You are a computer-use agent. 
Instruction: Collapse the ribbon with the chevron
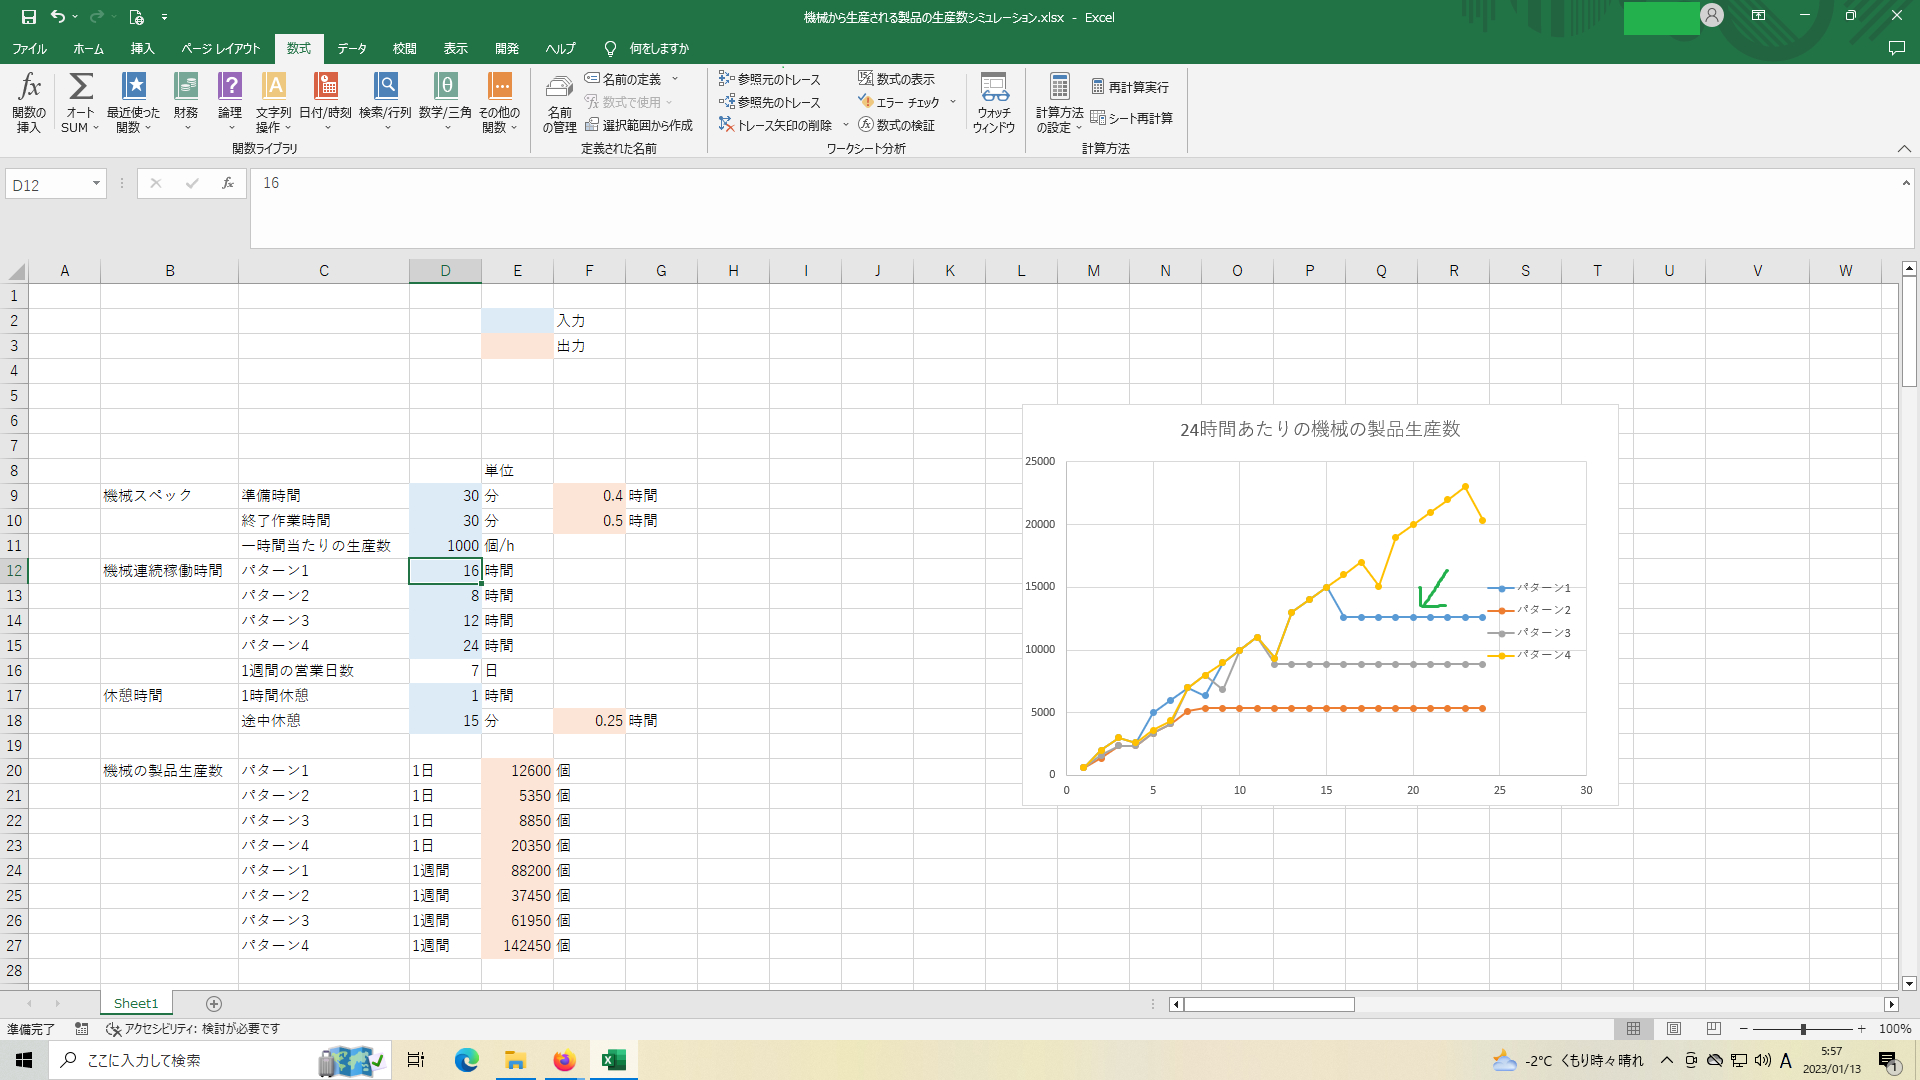click(x=1904, y=149)
